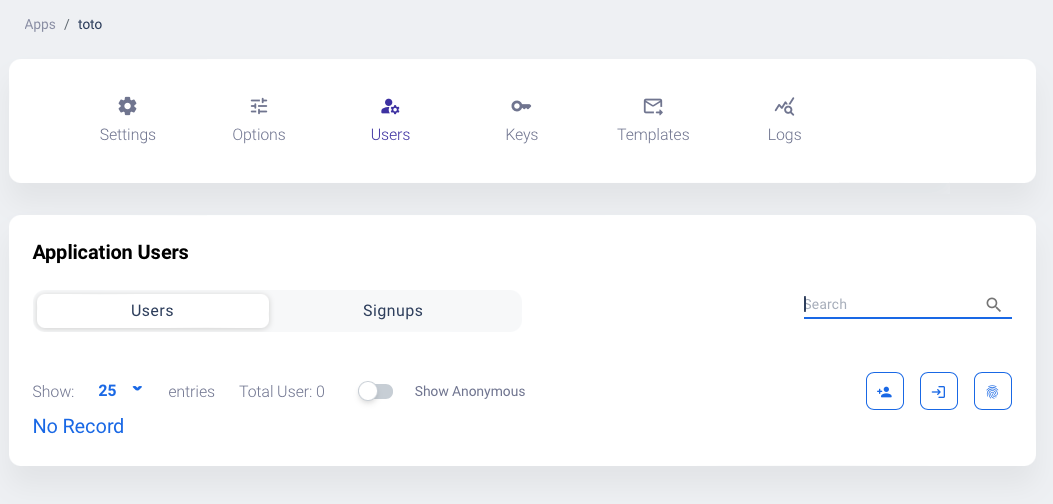The image size is (1053, 504).
Task: Open the Logs navigation label
Action: pos(784,135)
